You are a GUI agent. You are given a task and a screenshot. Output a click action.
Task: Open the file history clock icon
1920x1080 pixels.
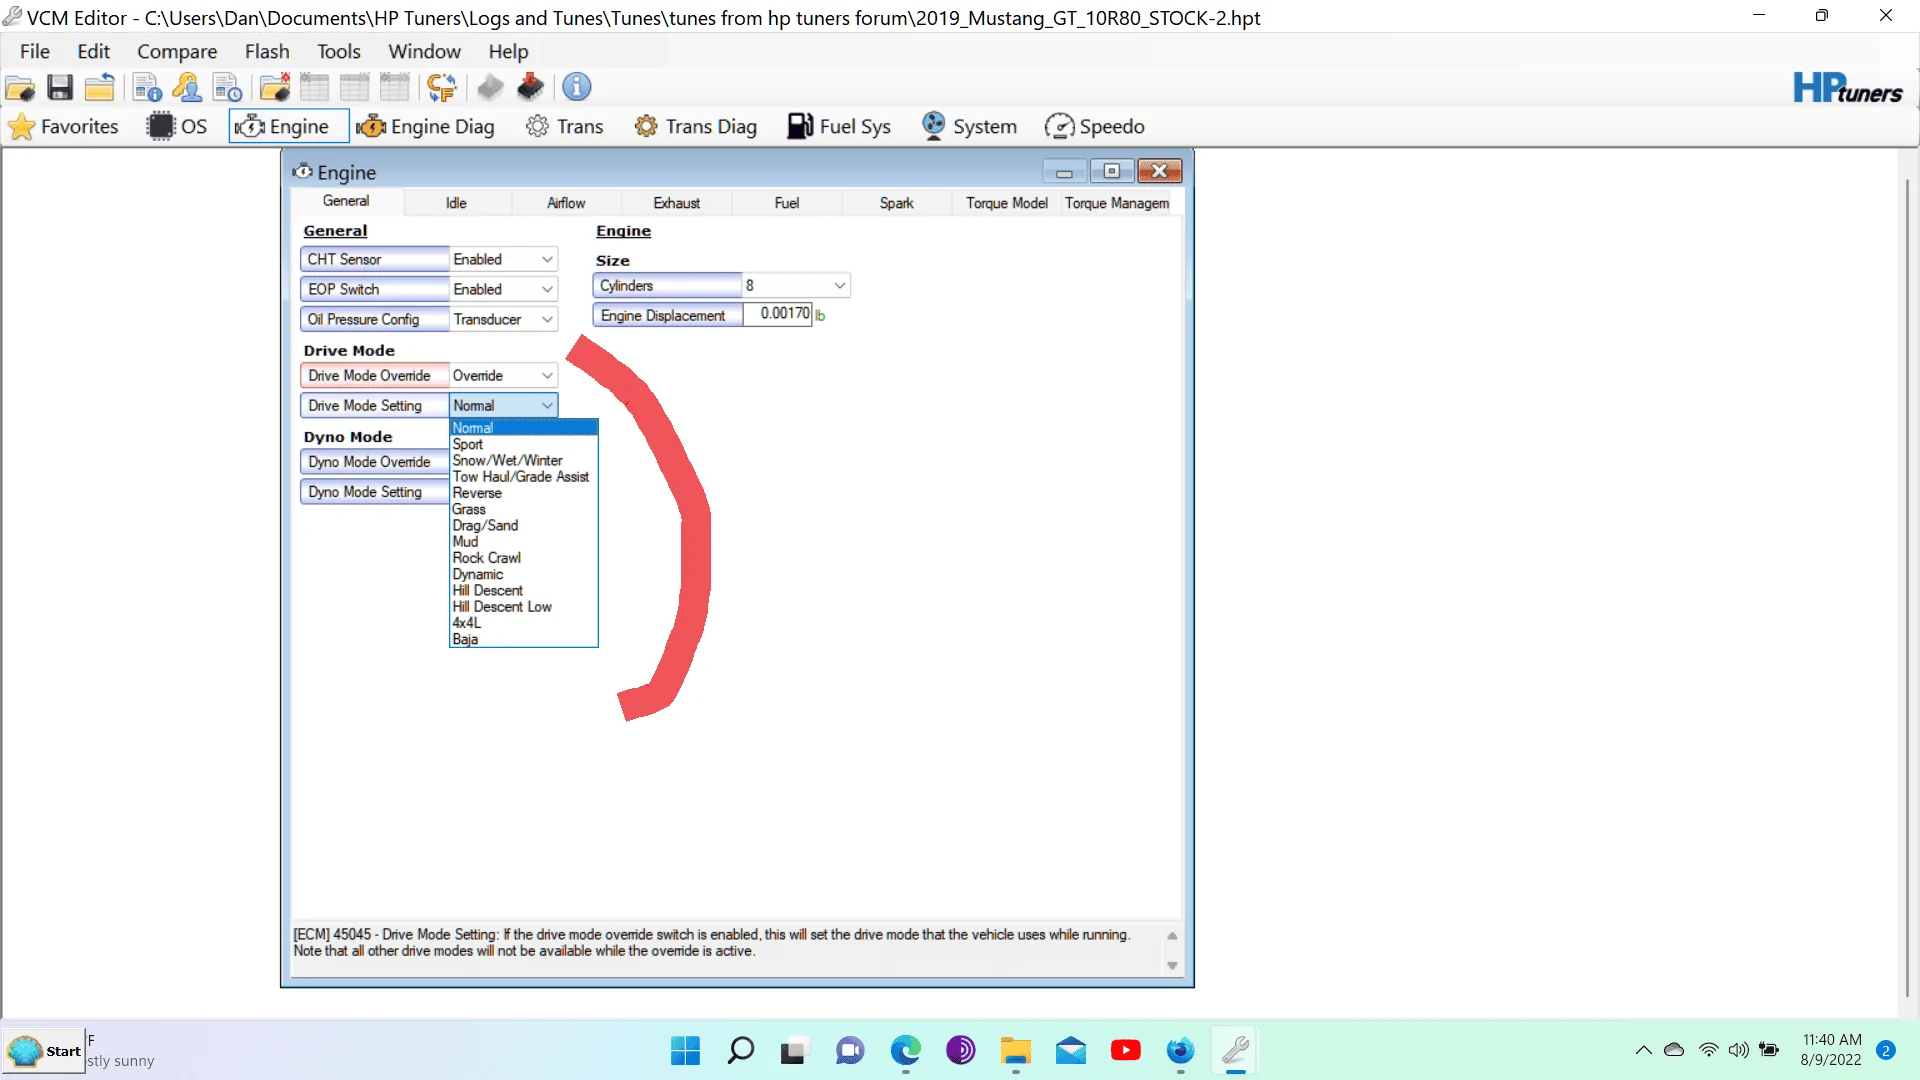227,88
